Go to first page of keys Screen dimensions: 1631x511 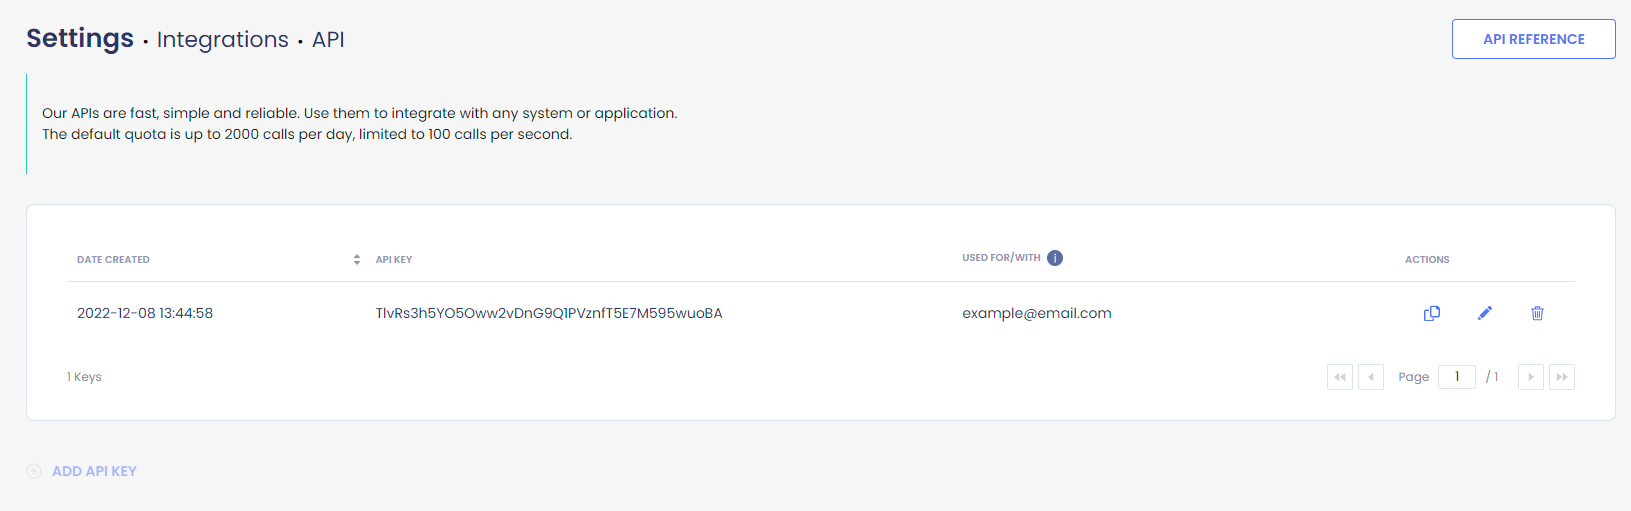(1340, 377)
